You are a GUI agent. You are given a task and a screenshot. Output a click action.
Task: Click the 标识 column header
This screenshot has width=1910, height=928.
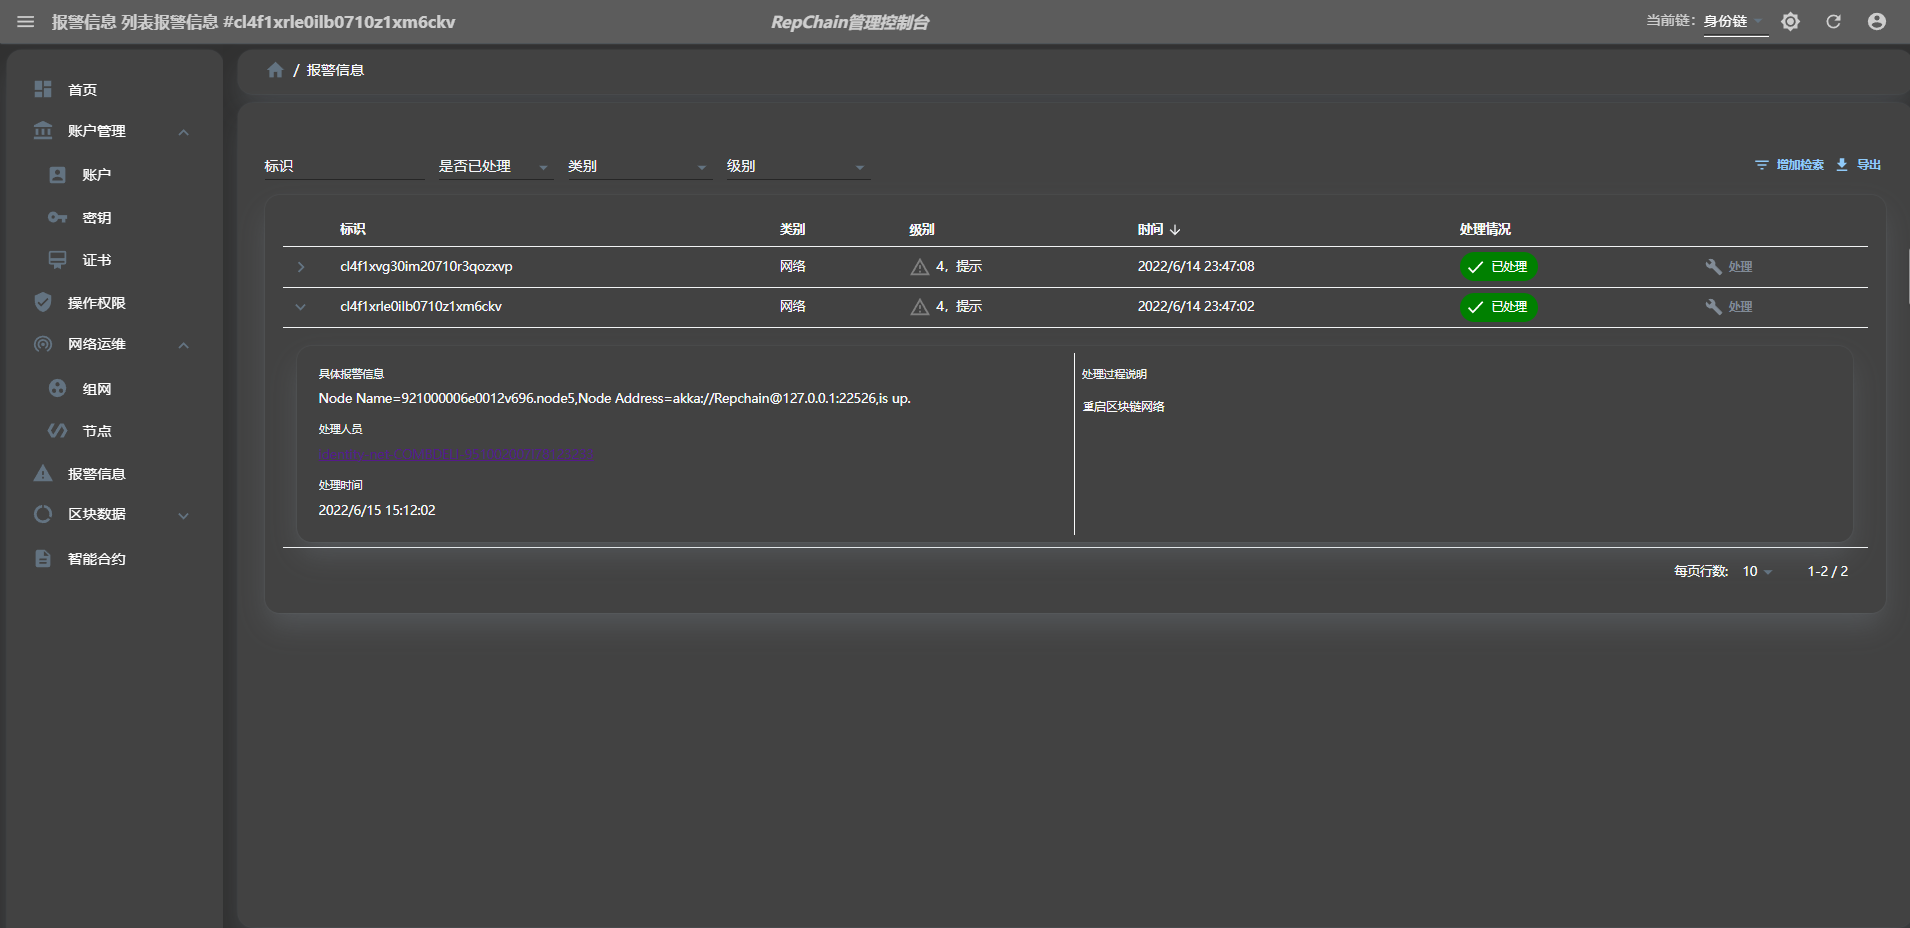[x=353, y=229]
